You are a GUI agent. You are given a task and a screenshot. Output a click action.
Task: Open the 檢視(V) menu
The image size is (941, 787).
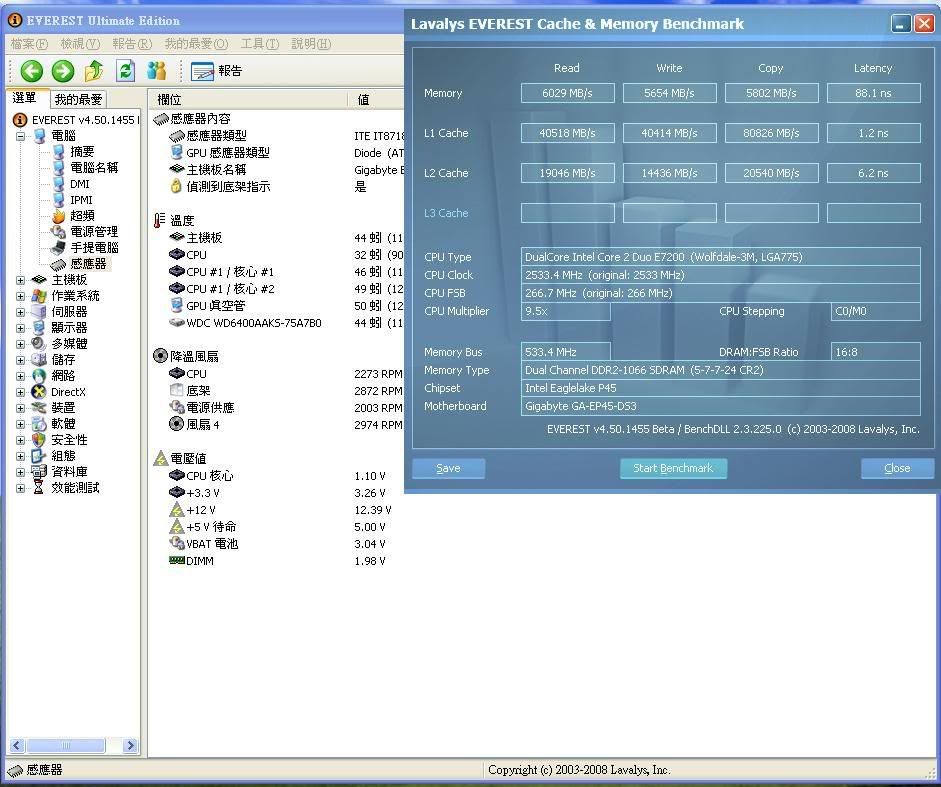coord(80,44)
